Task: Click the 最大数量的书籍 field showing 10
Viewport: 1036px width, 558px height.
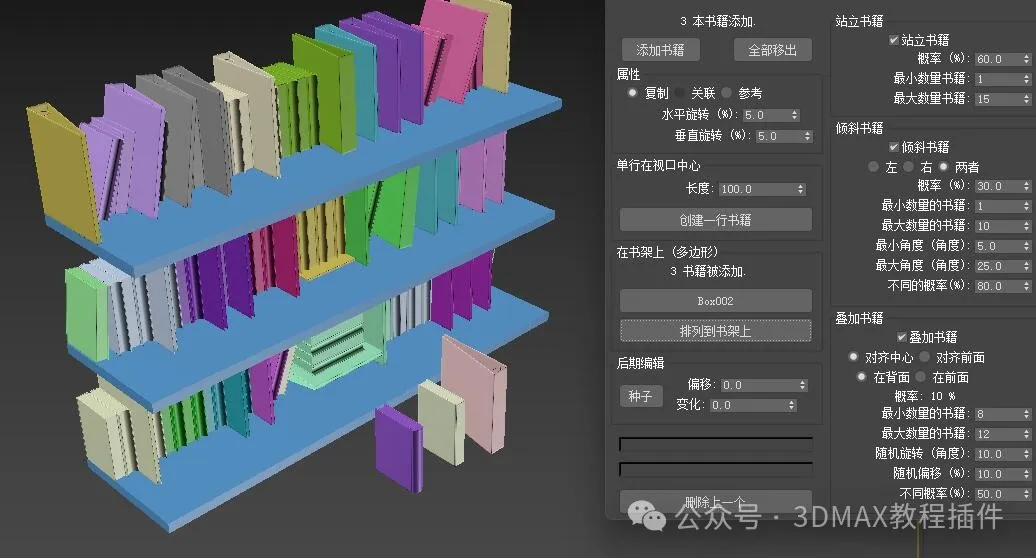Action: click(x=998, y=226)
